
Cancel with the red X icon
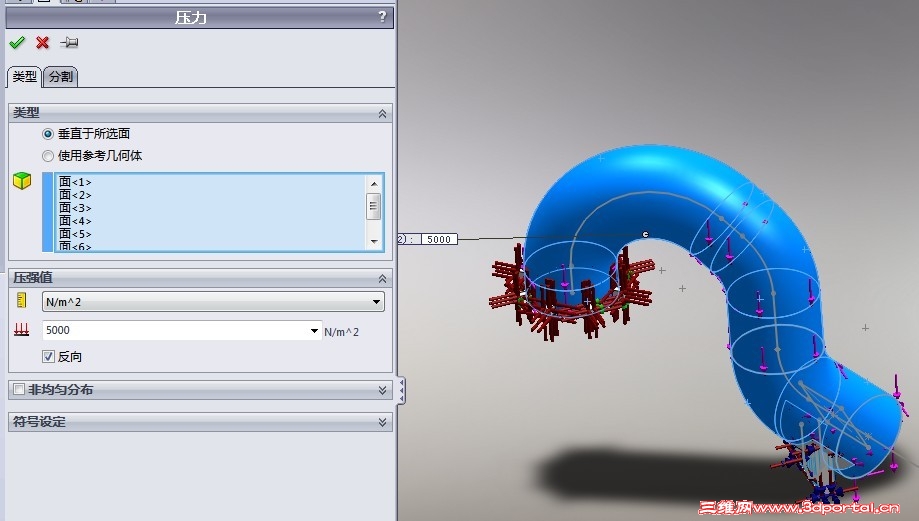click(x=42, y=42)
